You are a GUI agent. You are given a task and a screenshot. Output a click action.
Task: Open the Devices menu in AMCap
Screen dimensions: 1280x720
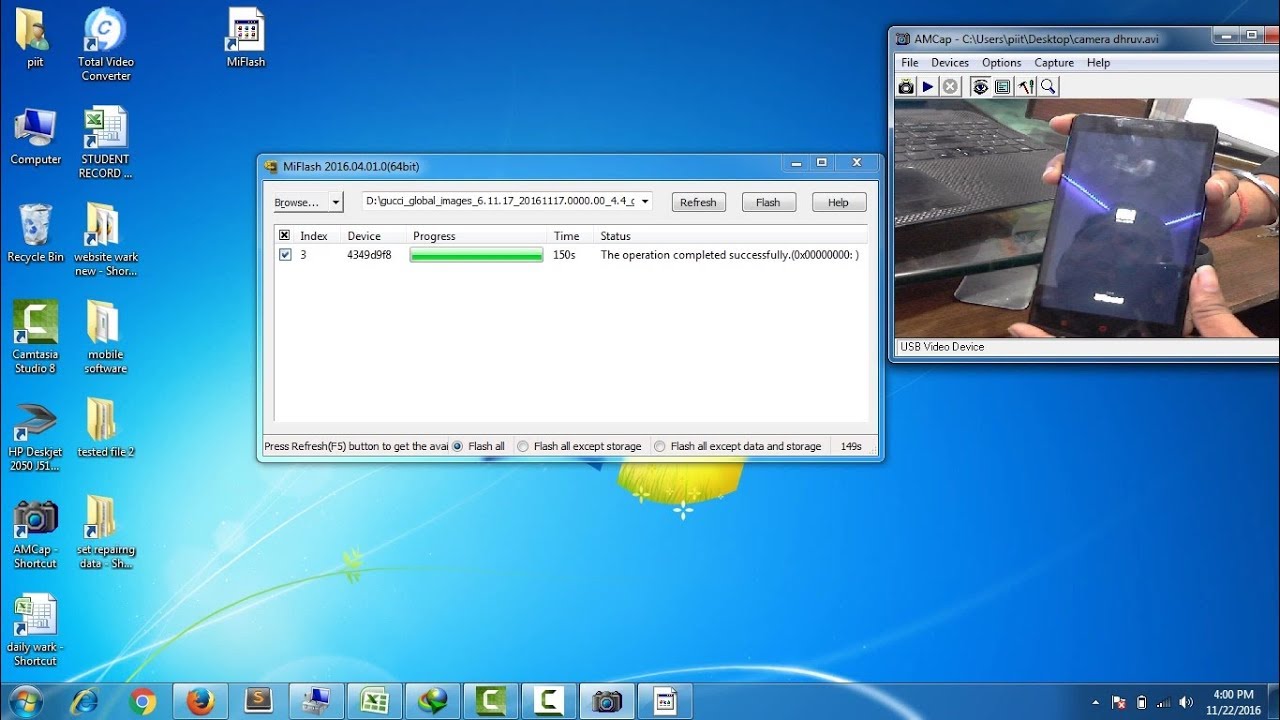point(950,62)
